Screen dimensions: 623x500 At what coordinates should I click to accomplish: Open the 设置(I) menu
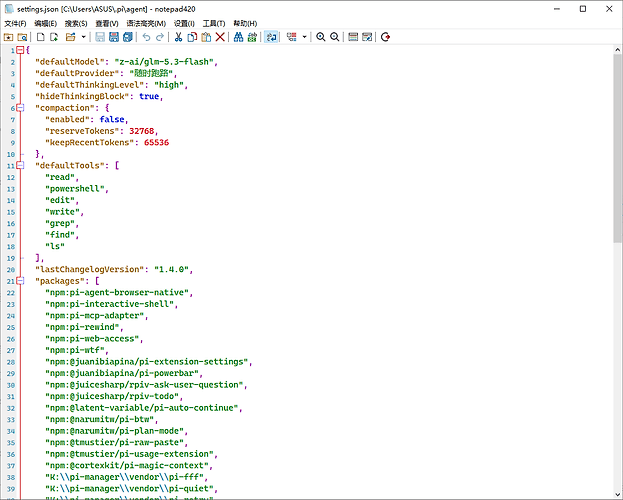click(184, 23)
